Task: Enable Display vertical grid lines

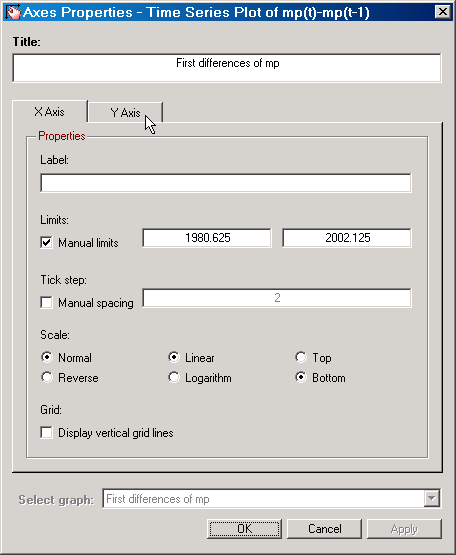Action: click(x=46, y=433)
